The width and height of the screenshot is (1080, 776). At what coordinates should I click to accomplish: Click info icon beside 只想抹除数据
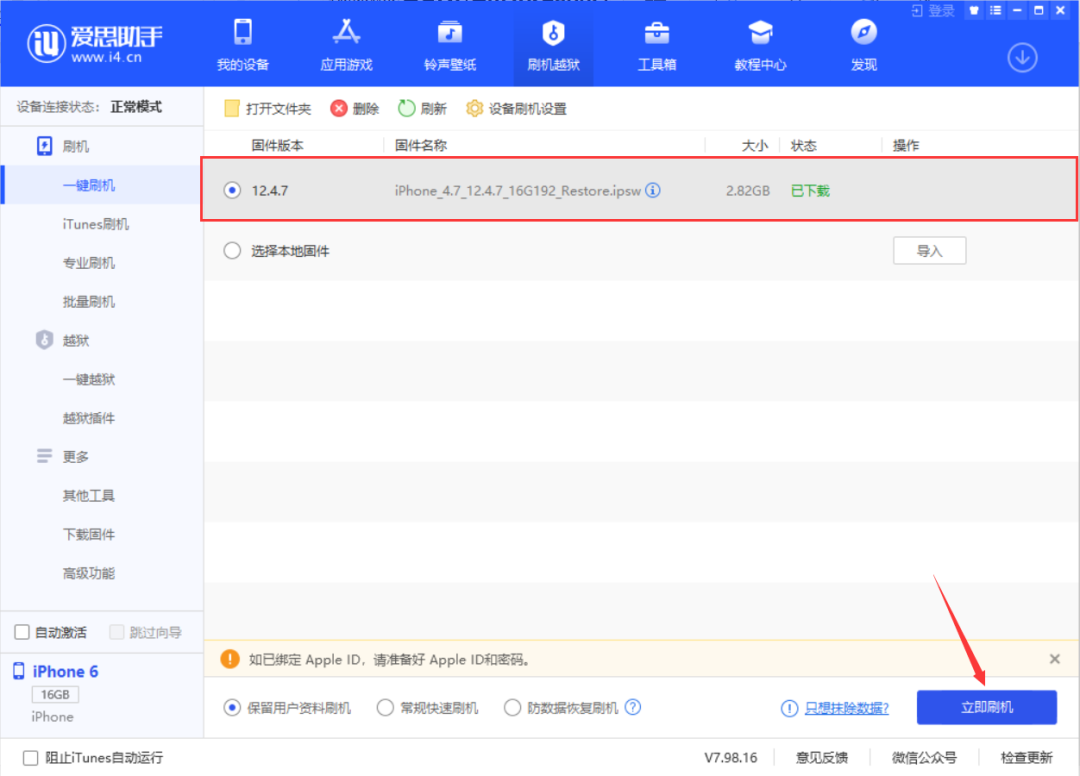(789, 708)
